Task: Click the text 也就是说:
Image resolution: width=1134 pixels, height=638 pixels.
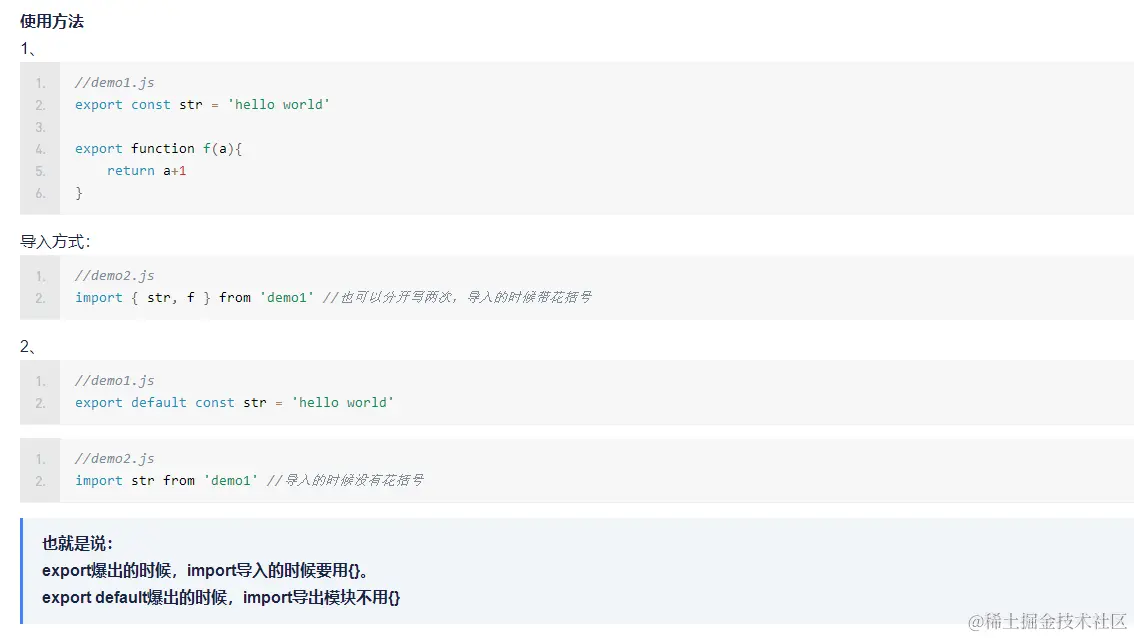Action: coord(77,543)
